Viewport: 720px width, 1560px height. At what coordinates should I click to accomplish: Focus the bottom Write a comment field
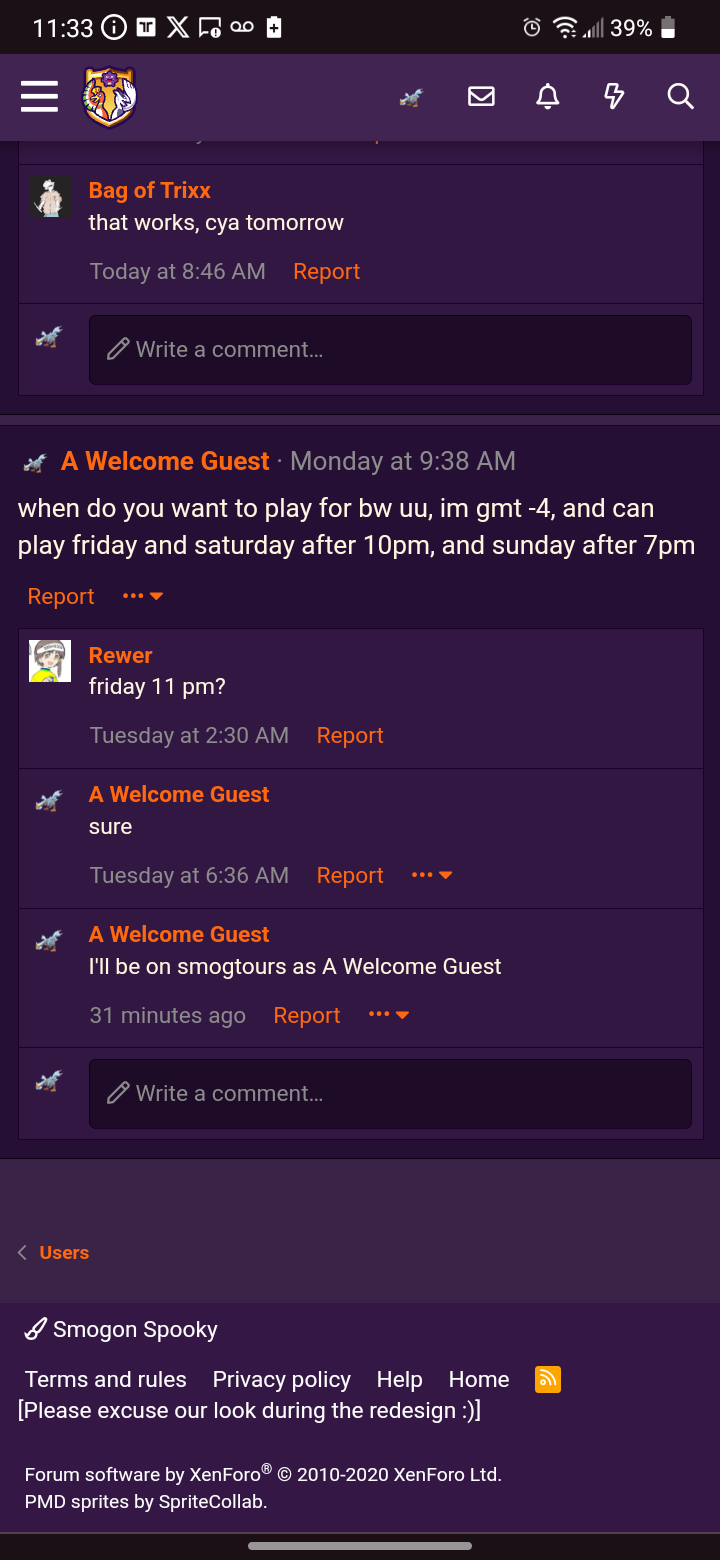tap(390, 1093)
